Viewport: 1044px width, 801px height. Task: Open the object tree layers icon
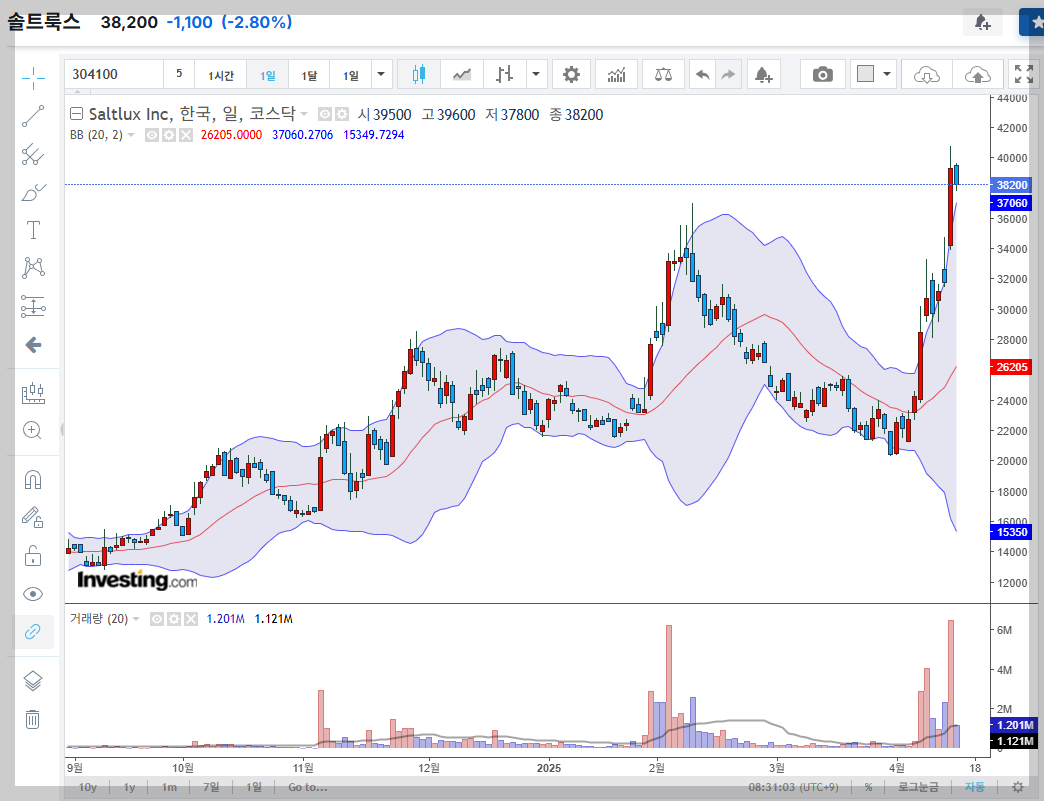click(33, 680)
